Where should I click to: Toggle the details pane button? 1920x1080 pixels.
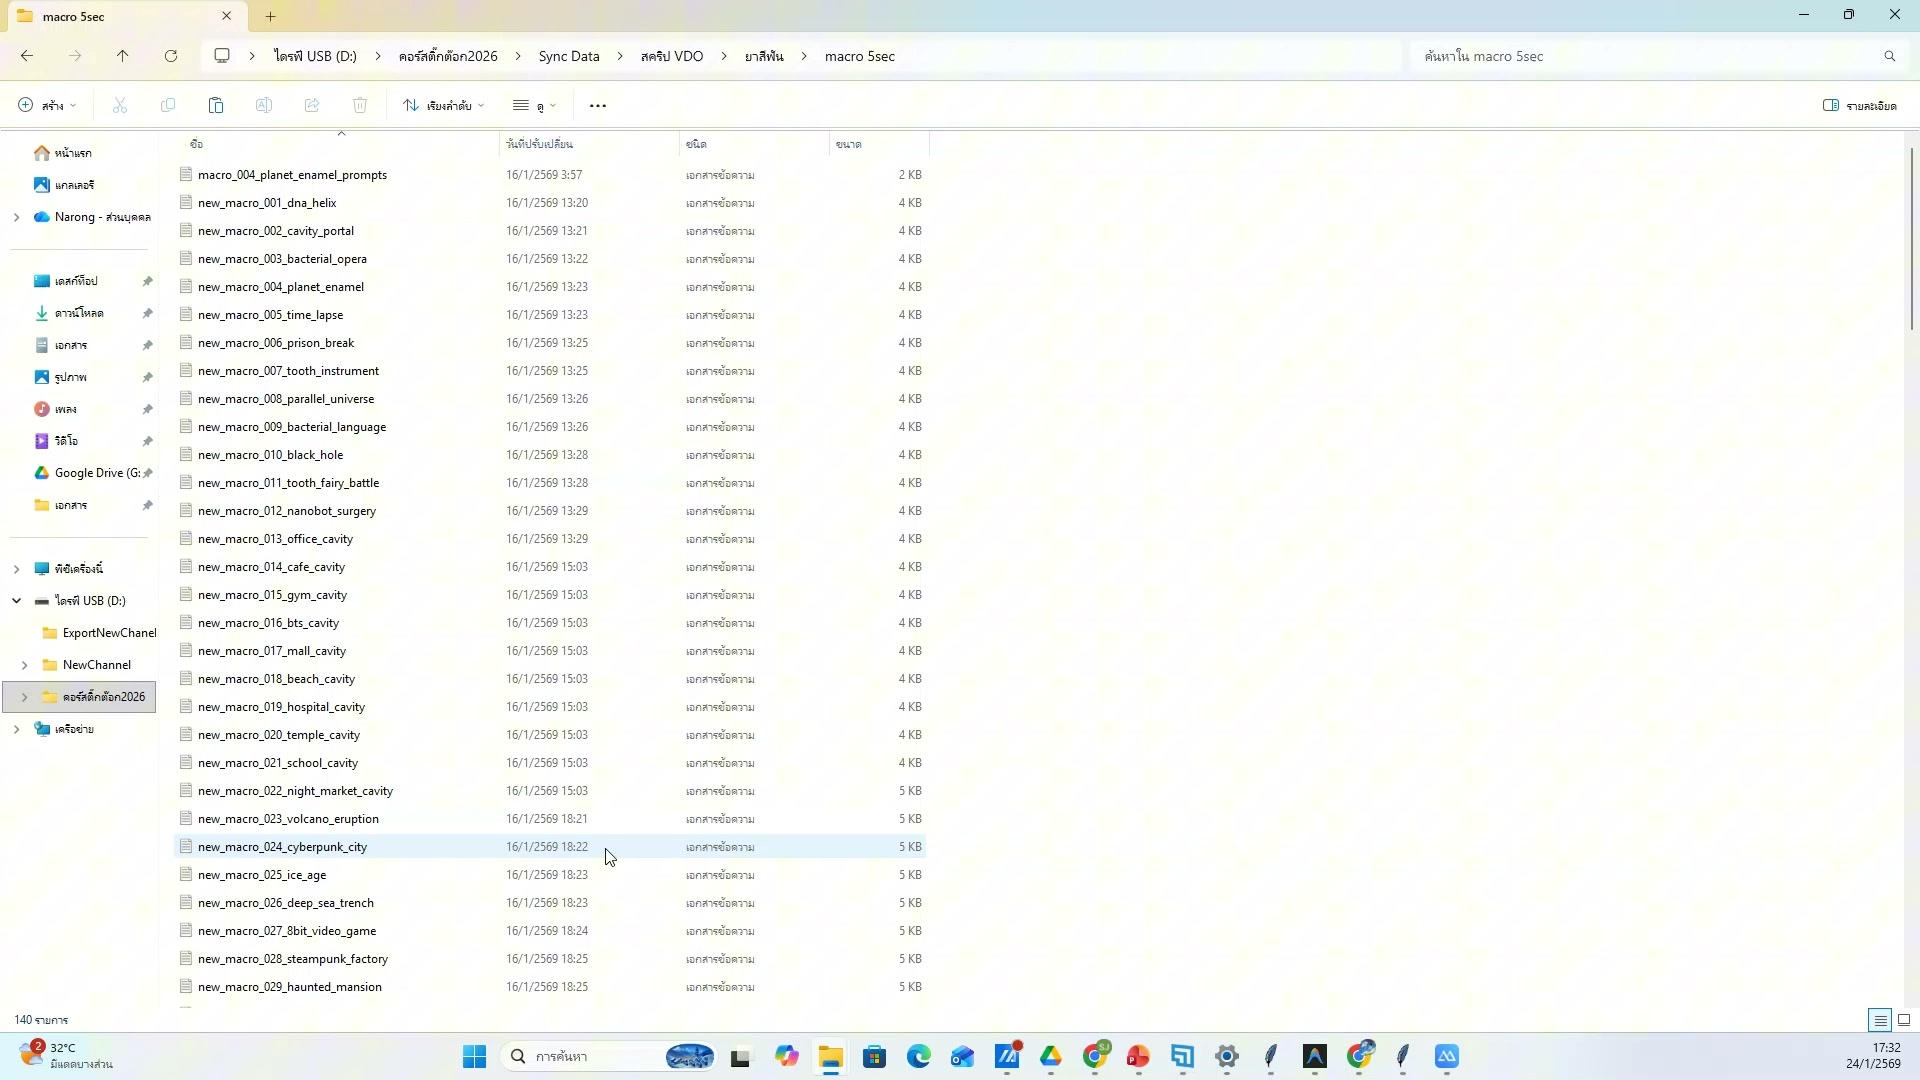(x=1860, y=105)
